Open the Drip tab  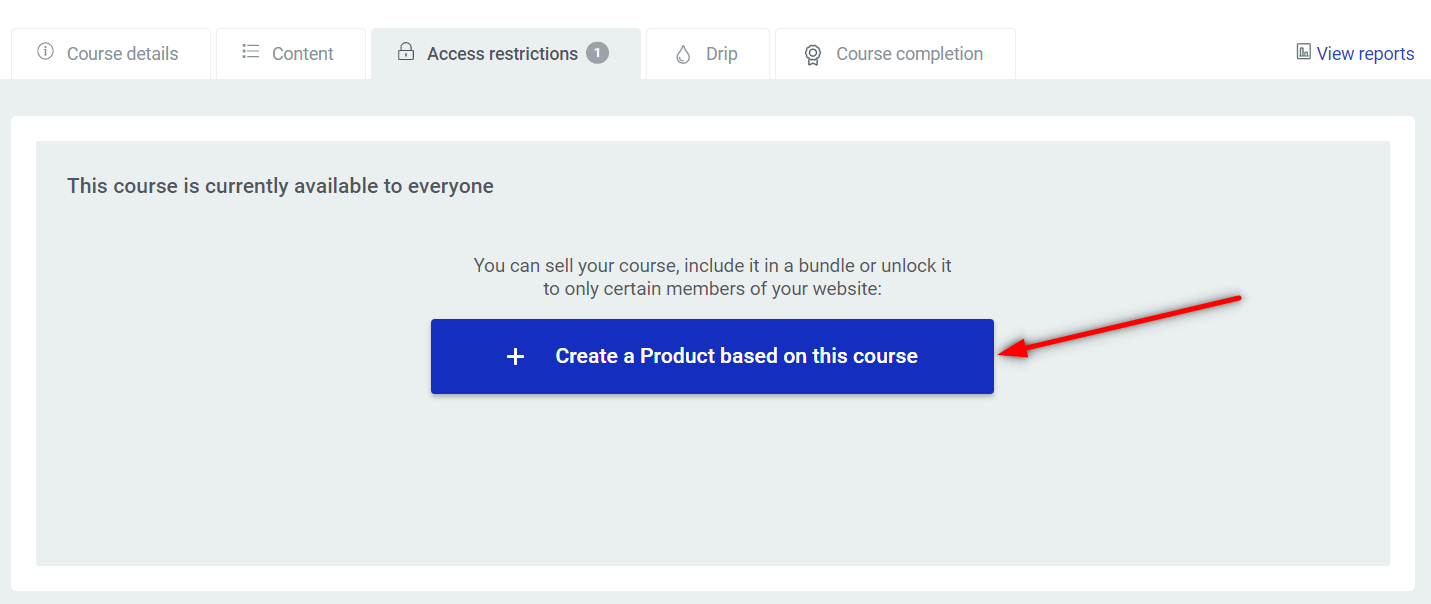(x=708, y=54)
